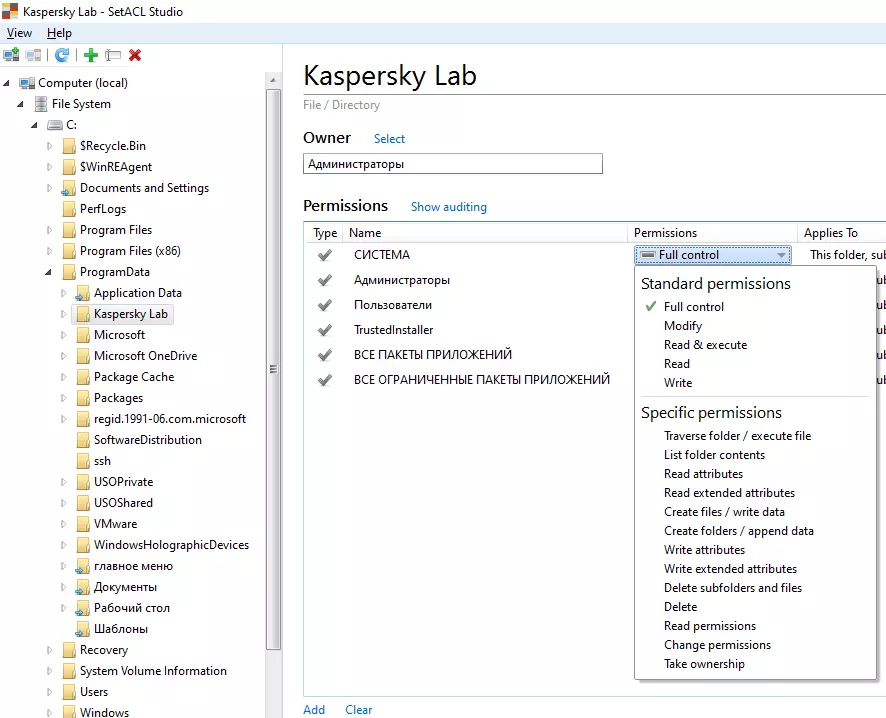Viewport: 886px width, 718px height.
Task: Click the blue refresh toolbar icon
Action: coord(62,56)
